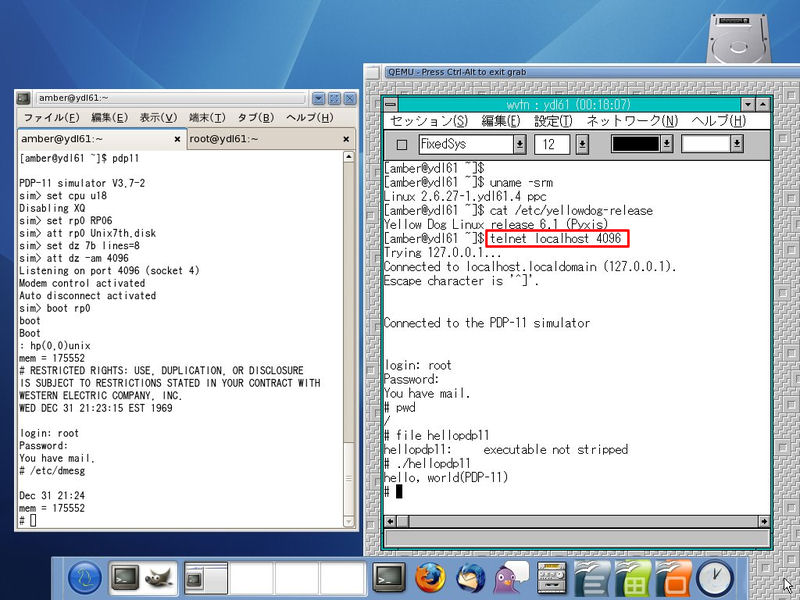Click "Connected to the PDP-11 simulator" line

[x=487, y=323]
